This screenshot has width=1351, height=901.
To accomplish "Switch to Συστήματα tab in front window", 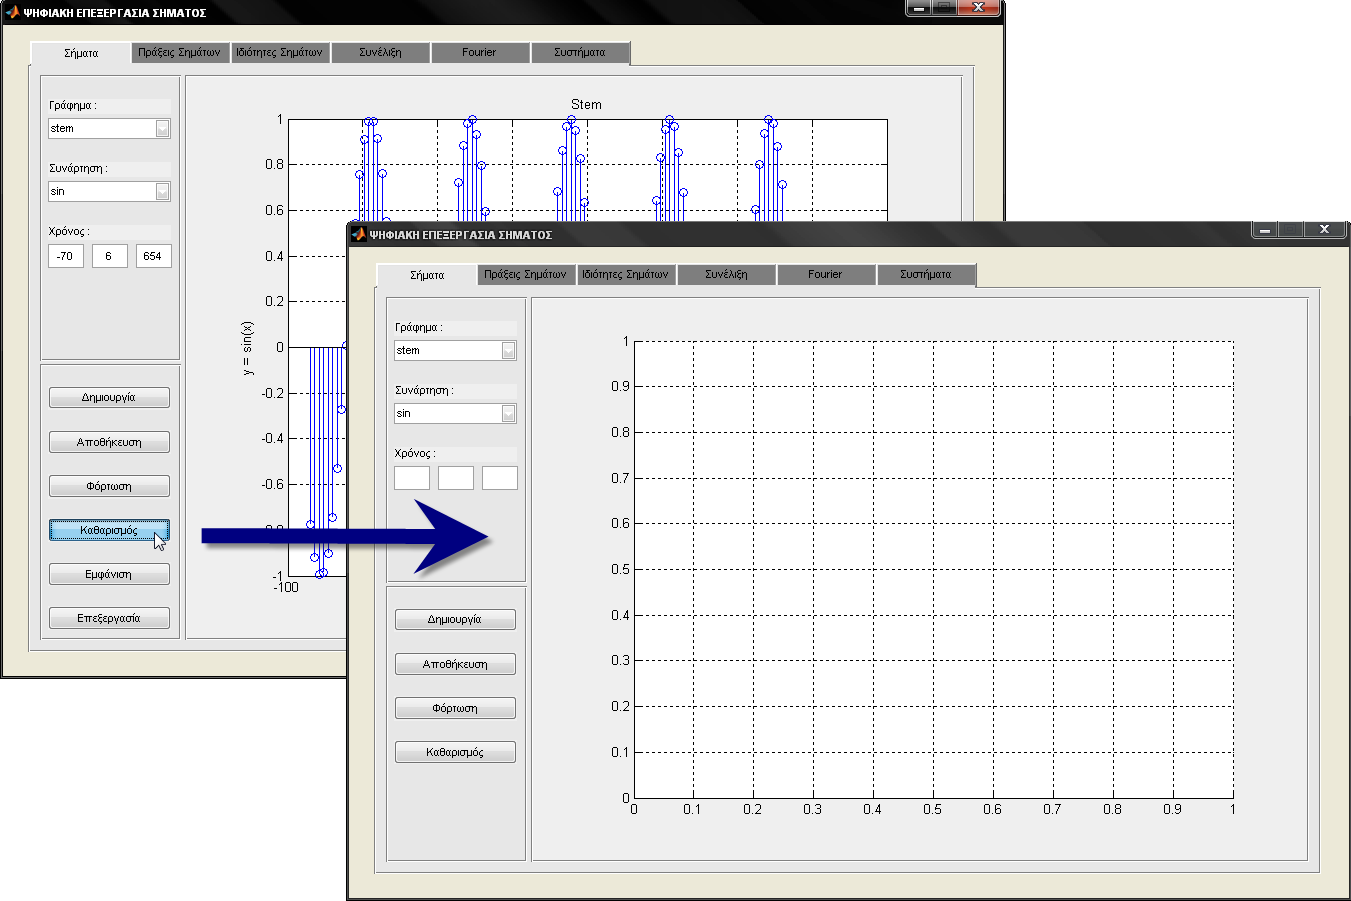I will (926, 274).
